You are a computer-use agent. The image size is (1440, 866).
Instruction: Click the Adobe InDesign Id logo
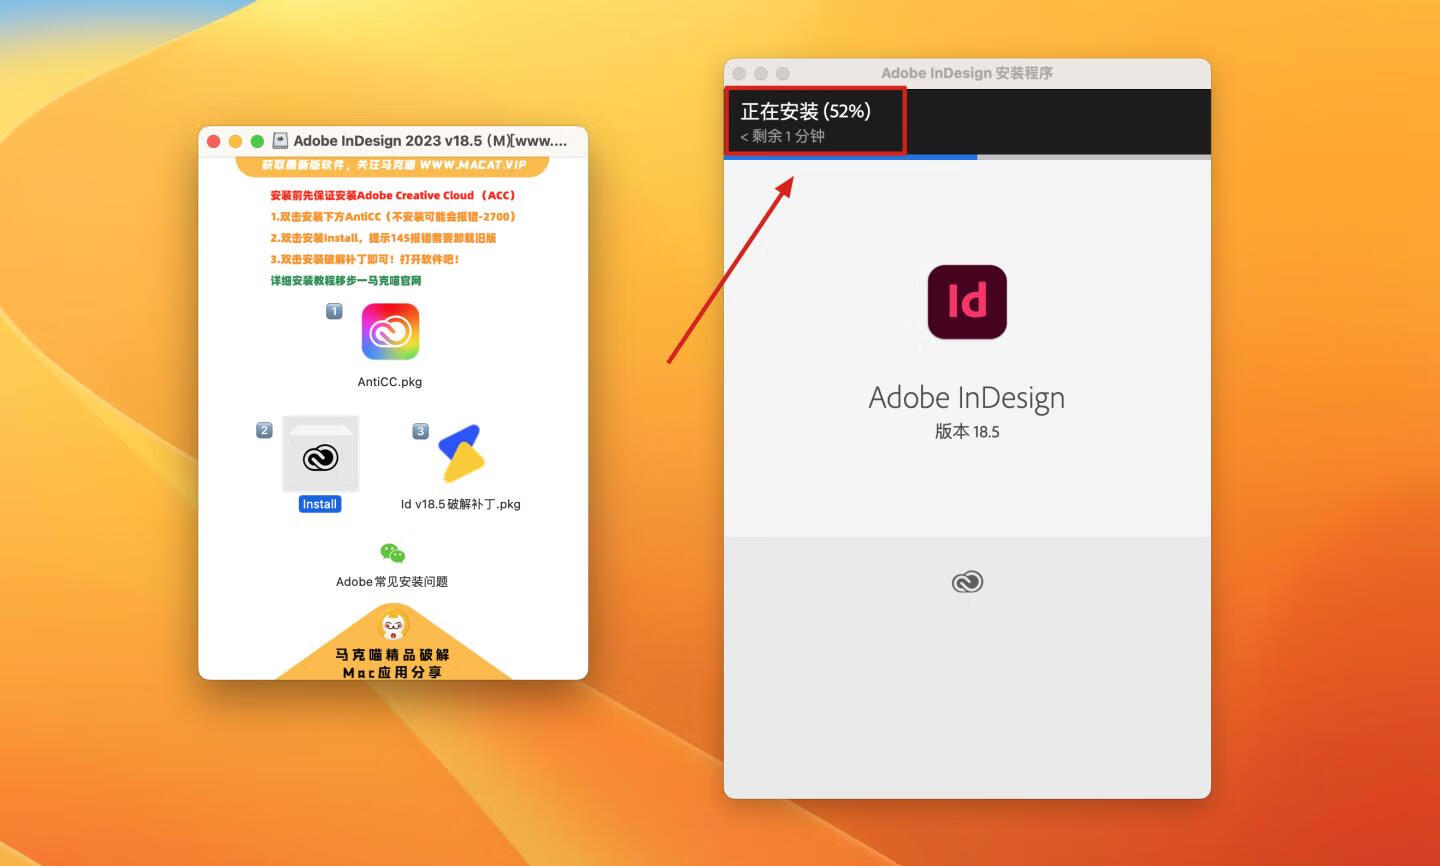click(x=967, y=302)
